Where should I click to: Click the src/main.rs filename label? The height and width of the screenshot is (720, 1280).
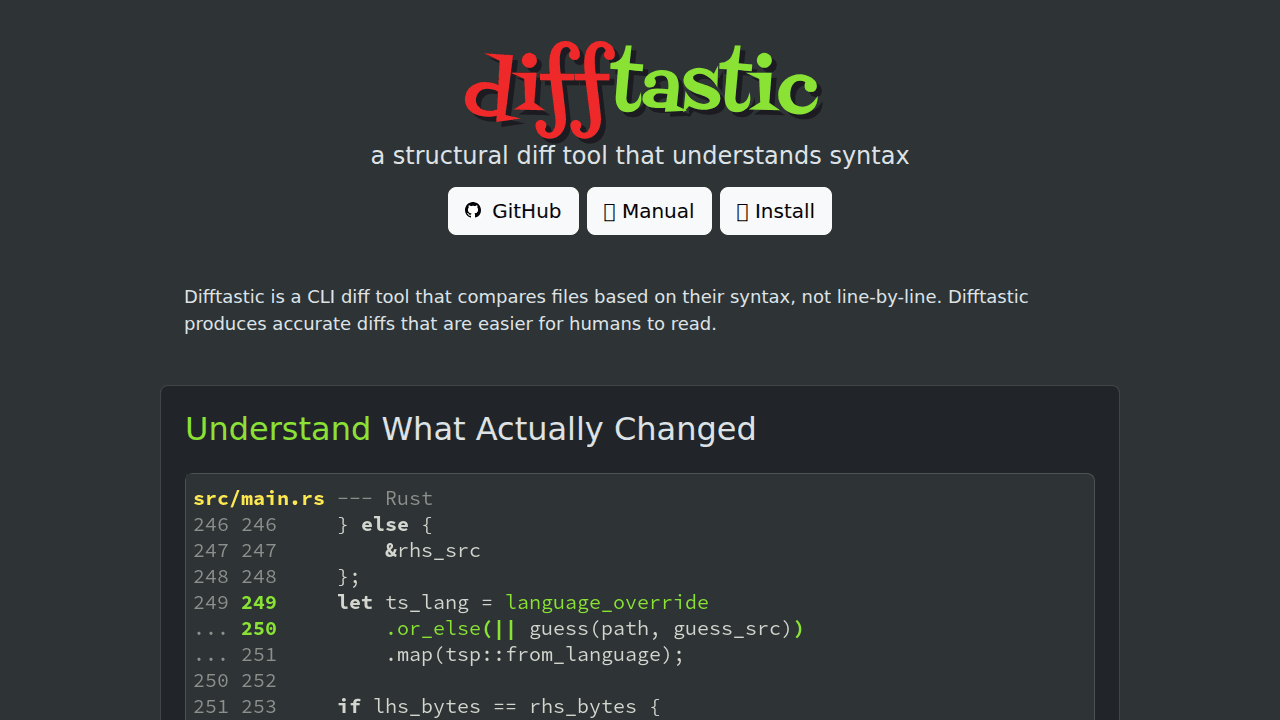[259, 498]
